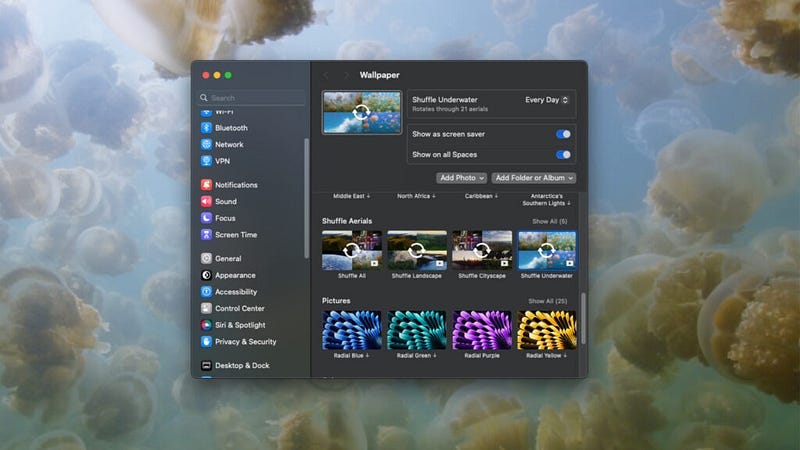
Task: Select the VPN icon in sidebar
Action: tap(206, 161)
